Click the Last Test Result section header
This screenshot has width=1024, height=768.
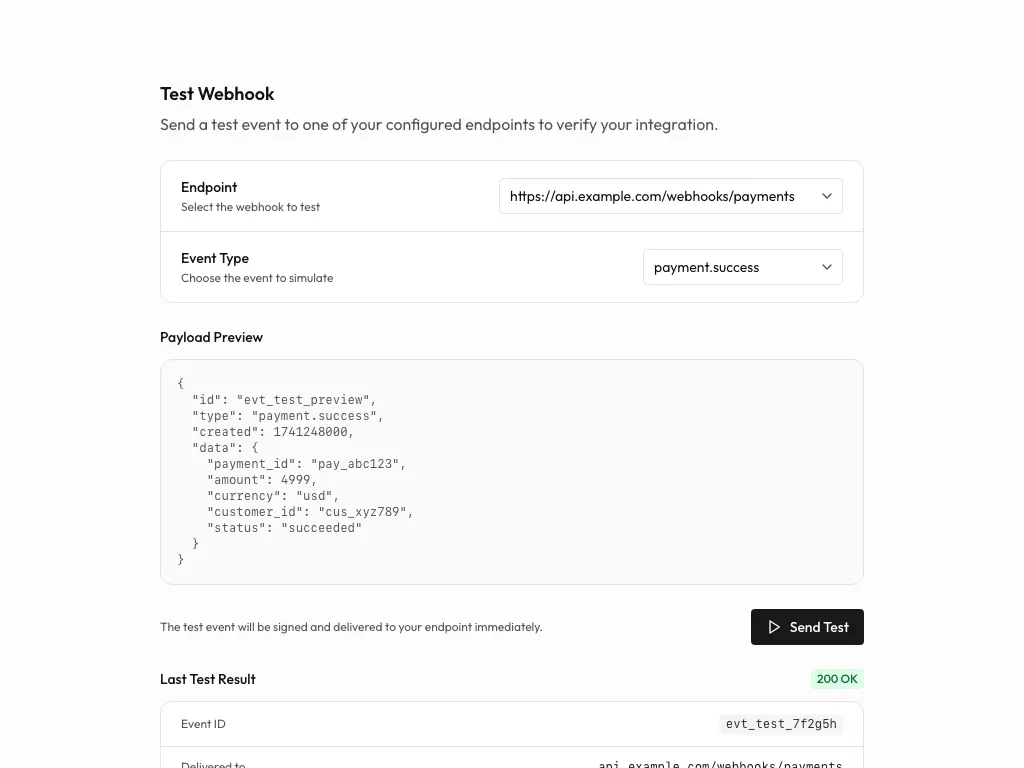pyautogui.click(x=207, y=679)
